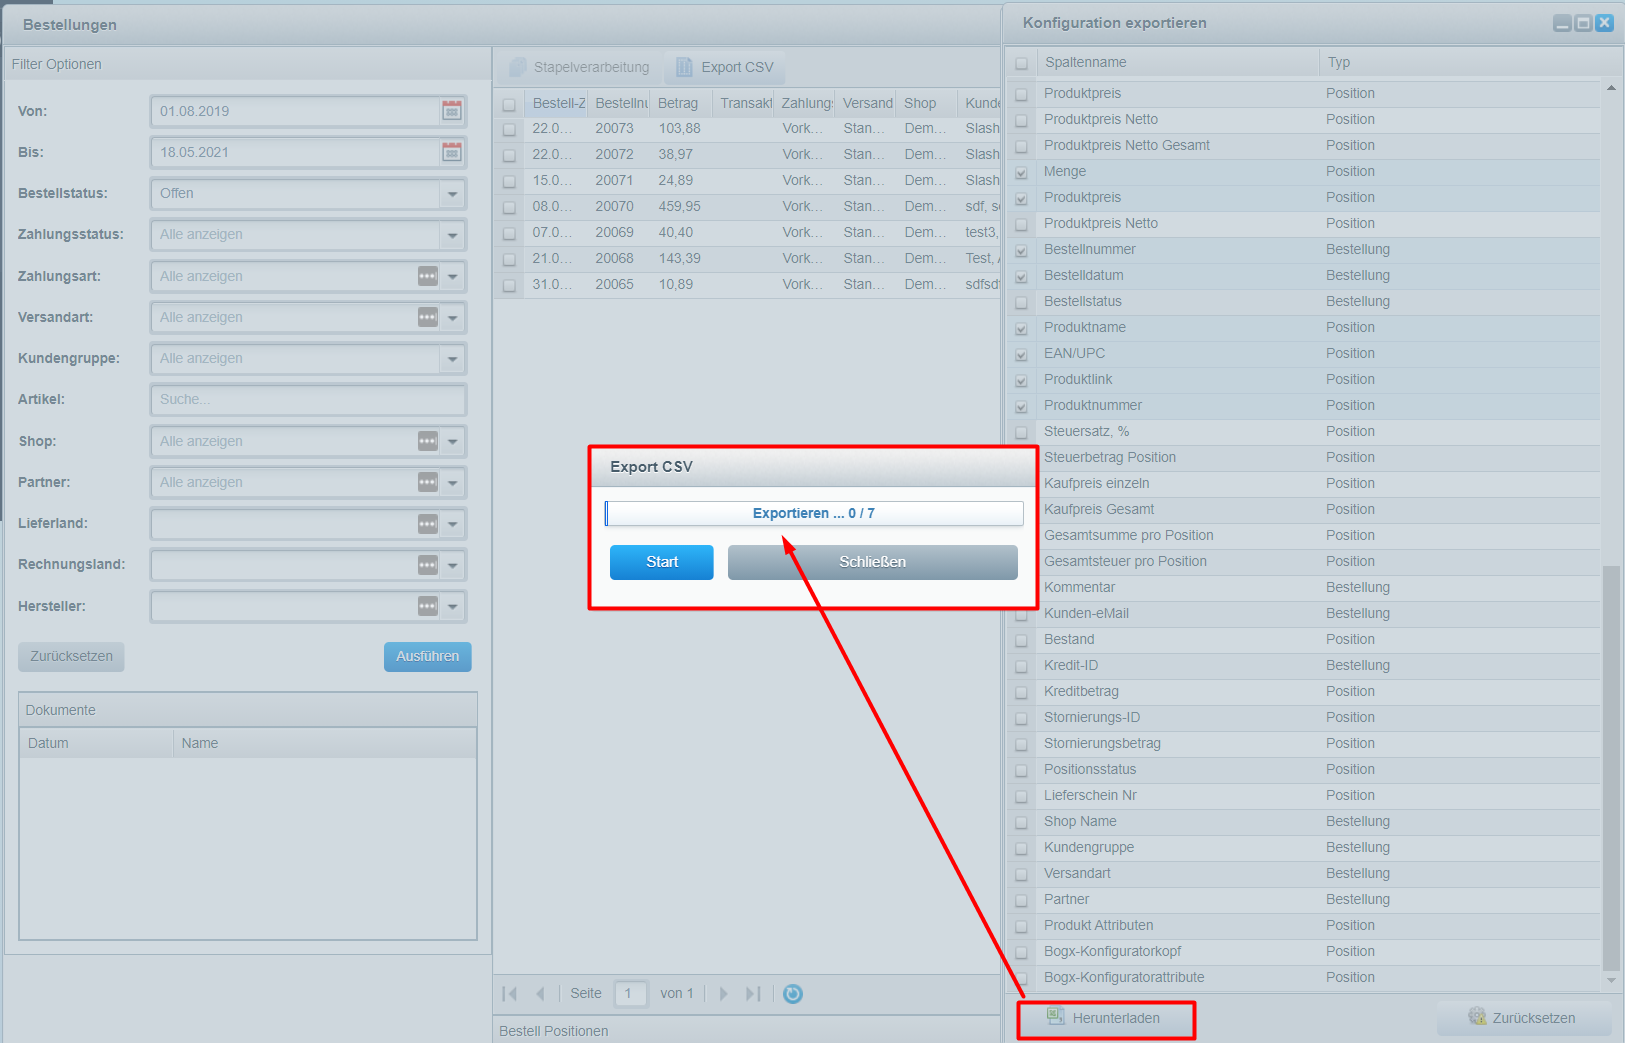This screenshot has height=1043, width=1625.
Task: Minimize the Konfiguration exportieren window
Action: click(x=1562, y=23)
